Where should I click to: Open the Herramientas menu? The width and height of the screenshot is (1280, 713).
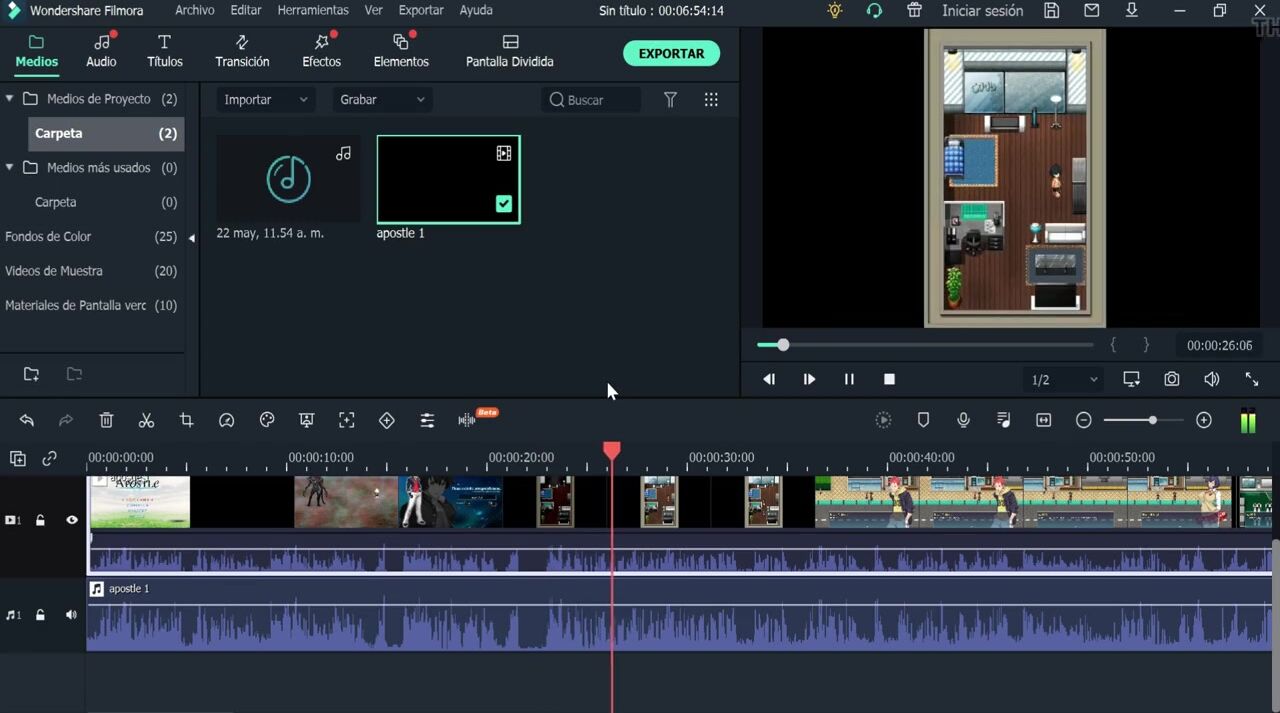pos(313,10)
